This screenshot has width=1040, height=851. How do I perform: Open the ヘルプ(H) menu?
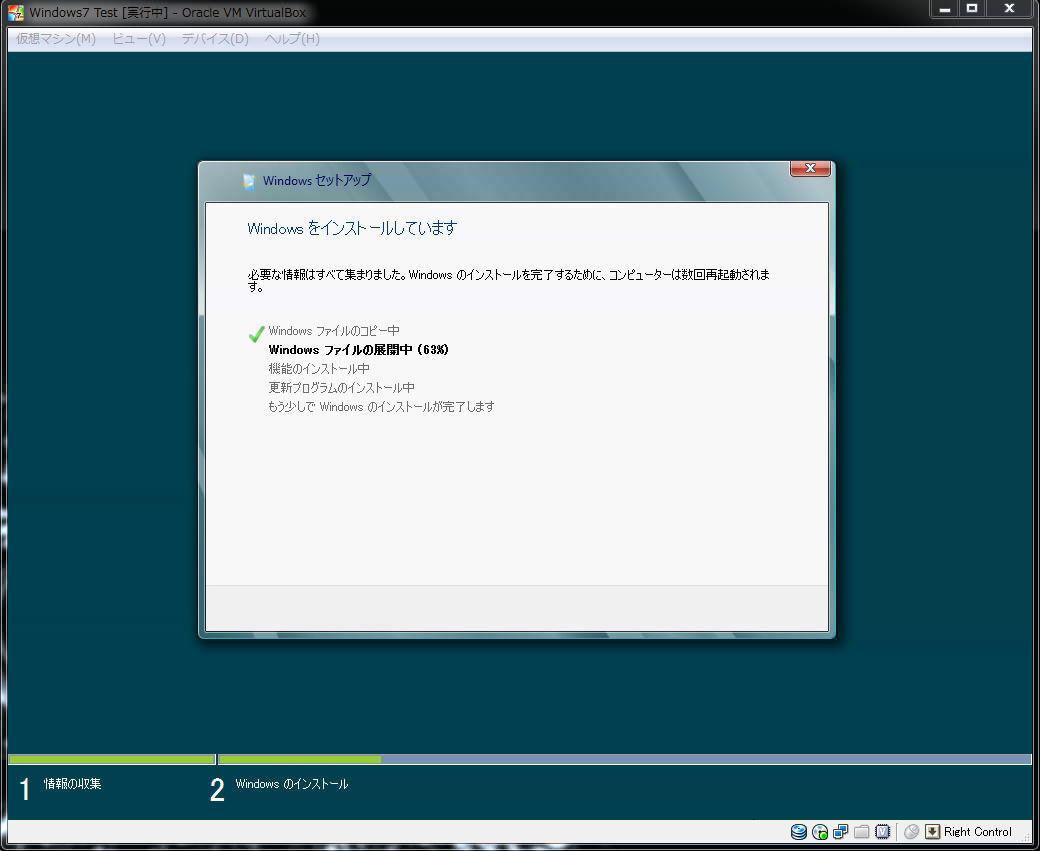click(292, 38)
